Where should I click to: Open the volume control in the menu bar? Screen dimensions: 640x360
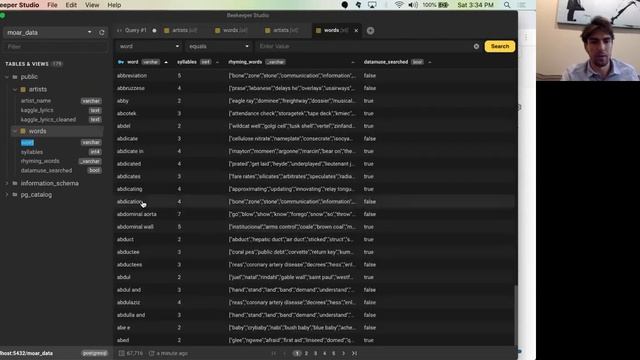pyautogui.click(x=413, y=5)
